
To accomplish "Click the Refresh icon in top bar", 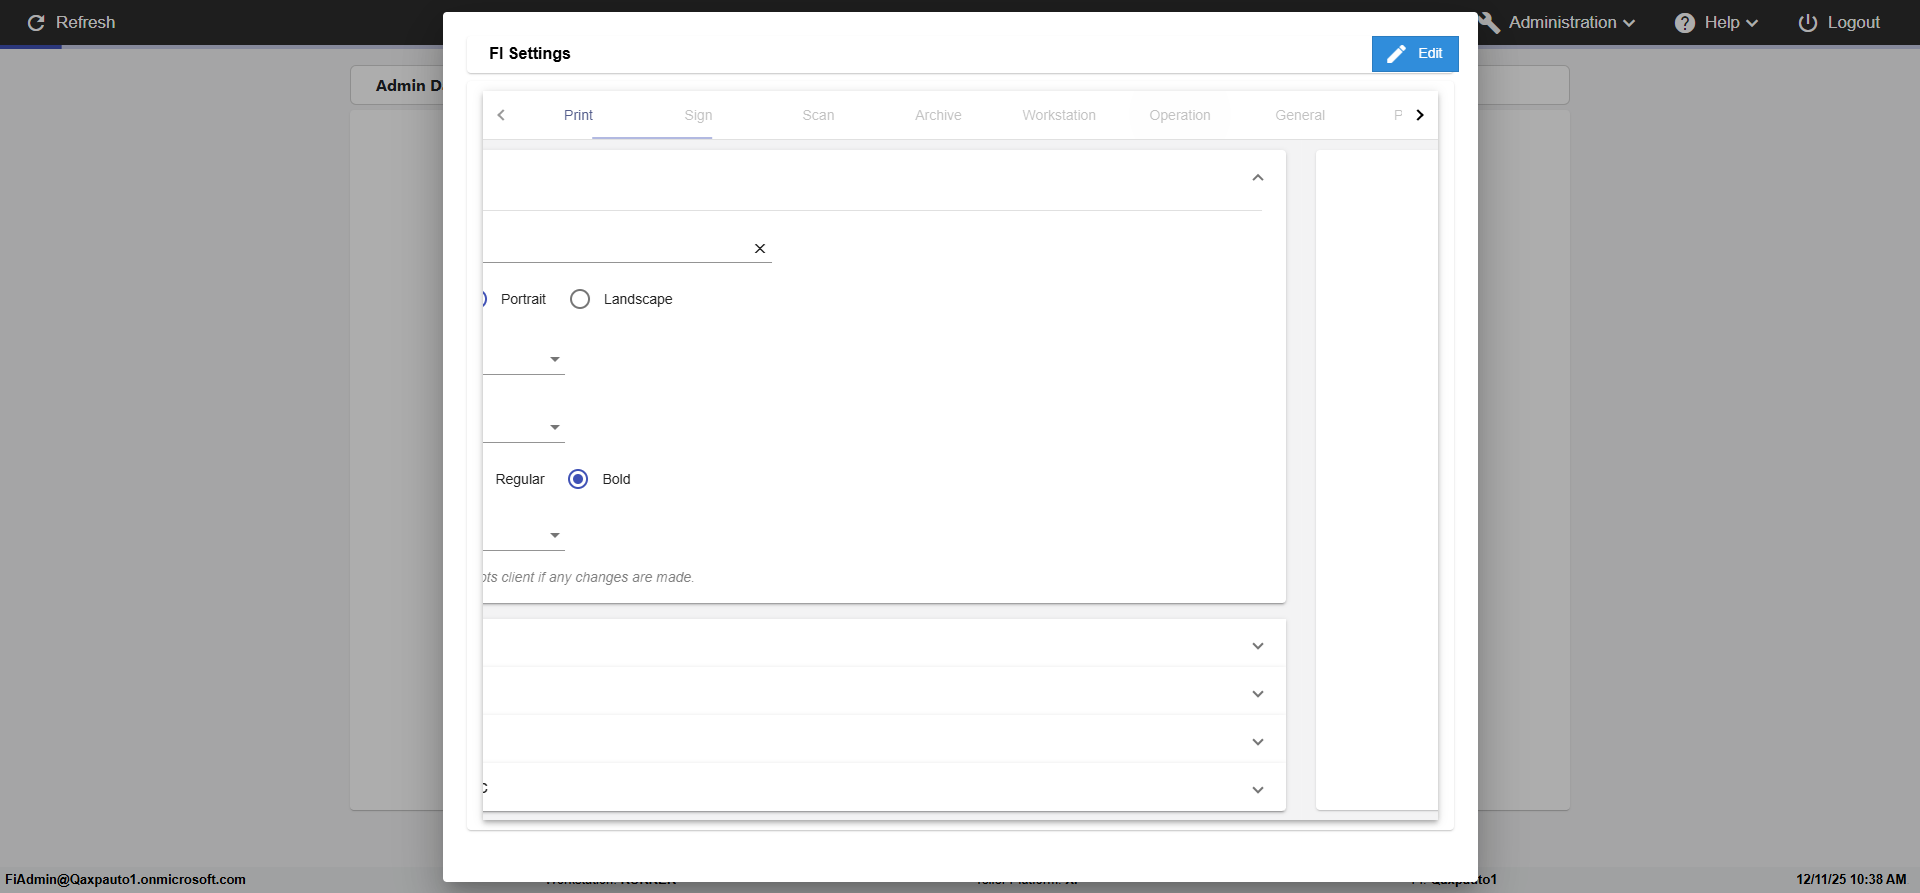I will click(x=36, y=22).
